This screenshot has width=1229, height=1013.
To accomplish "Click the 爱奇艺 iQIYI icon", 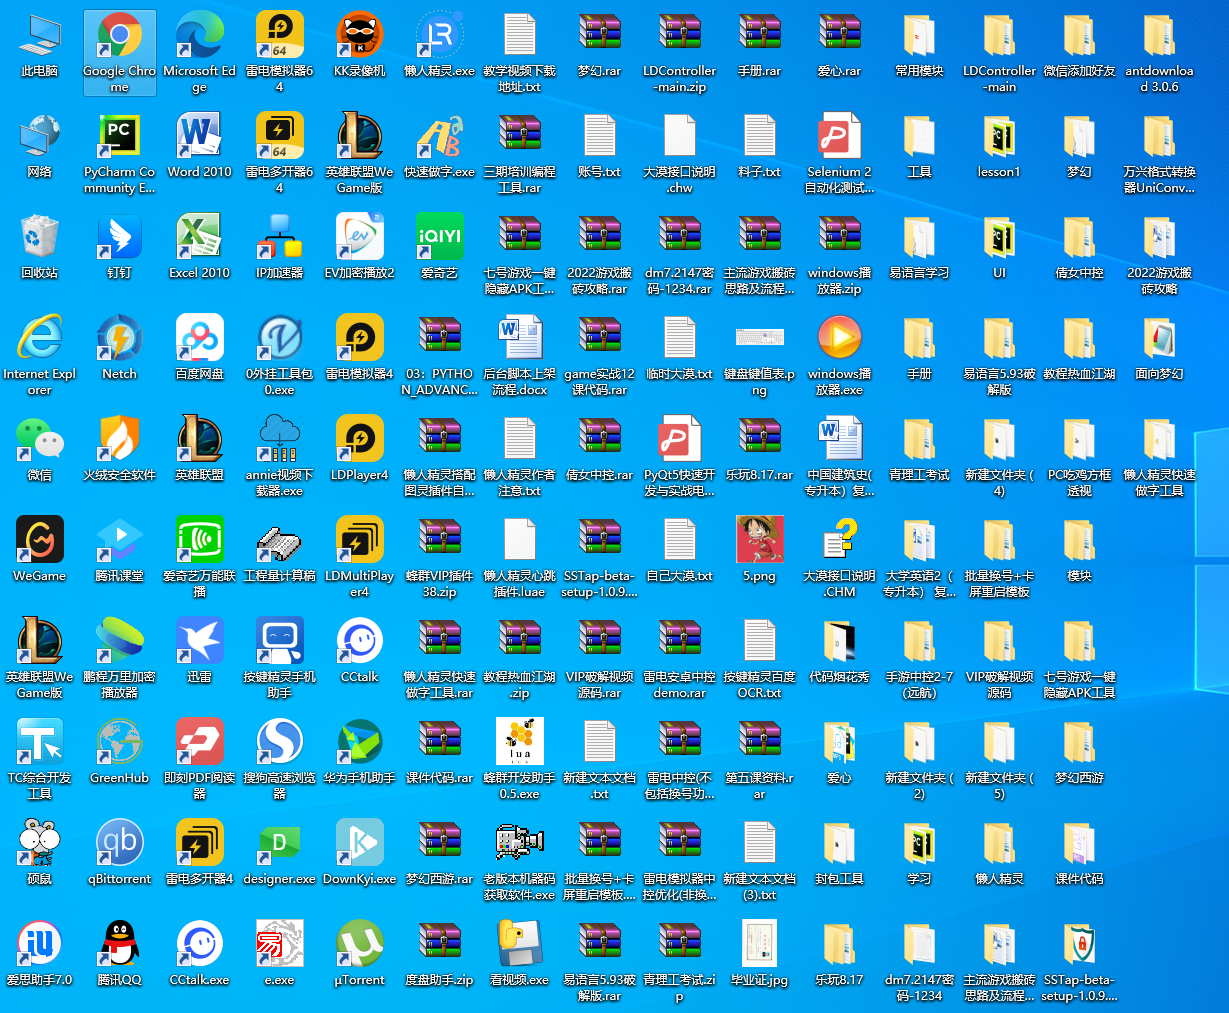I will (440, 248).
